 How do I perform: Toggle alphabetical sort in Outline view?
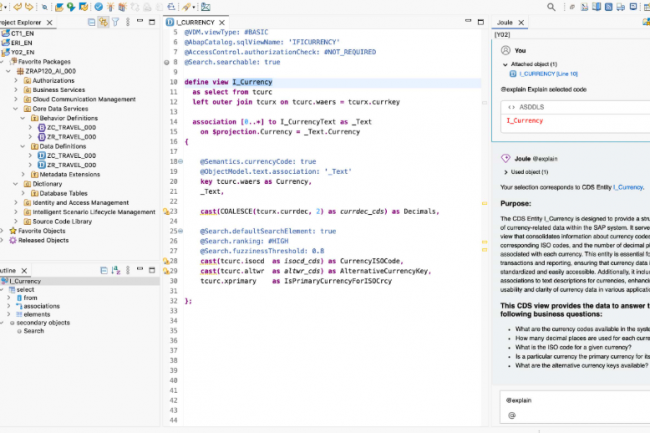pos(116,271)
